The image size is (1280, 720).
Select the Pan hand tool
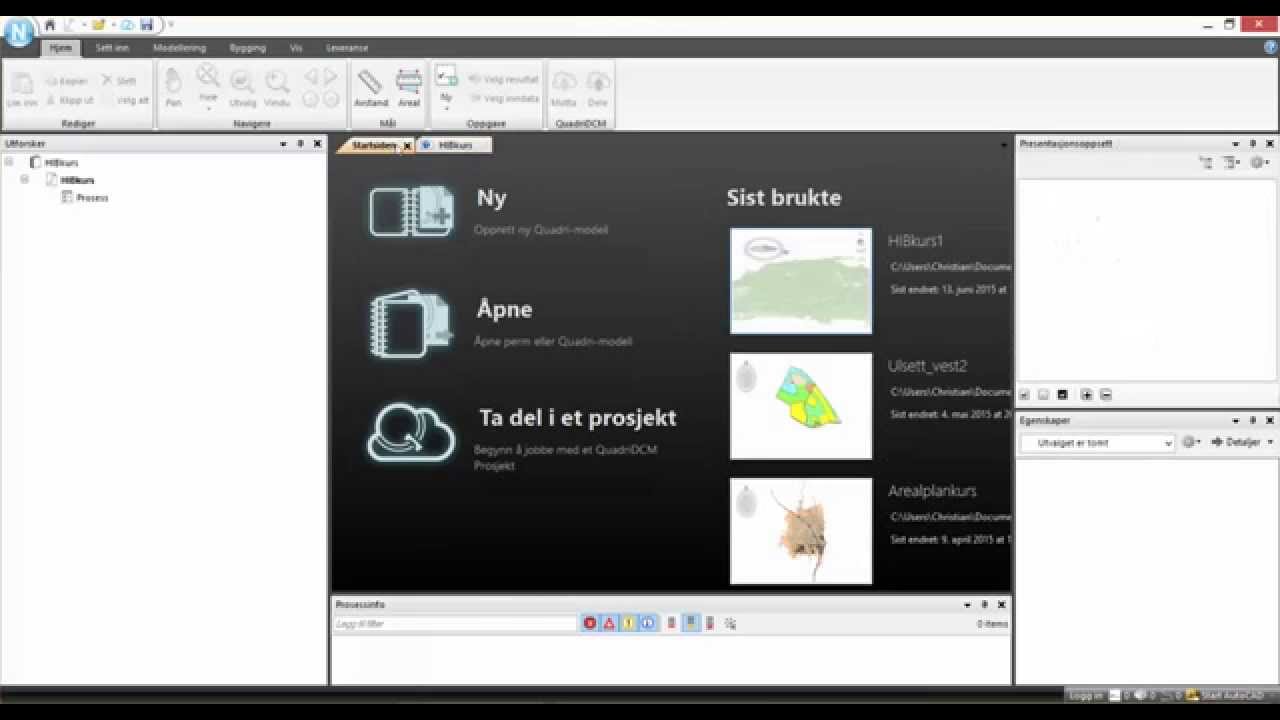click(x=173, y=88)
